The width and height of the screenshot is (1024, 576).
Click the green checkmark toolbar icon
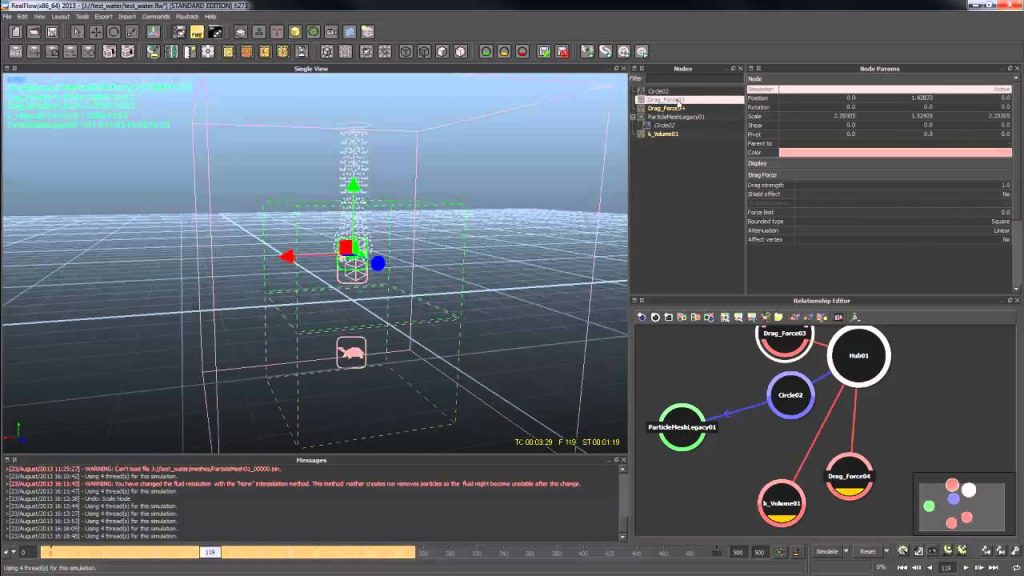click(x=544, y=52)
